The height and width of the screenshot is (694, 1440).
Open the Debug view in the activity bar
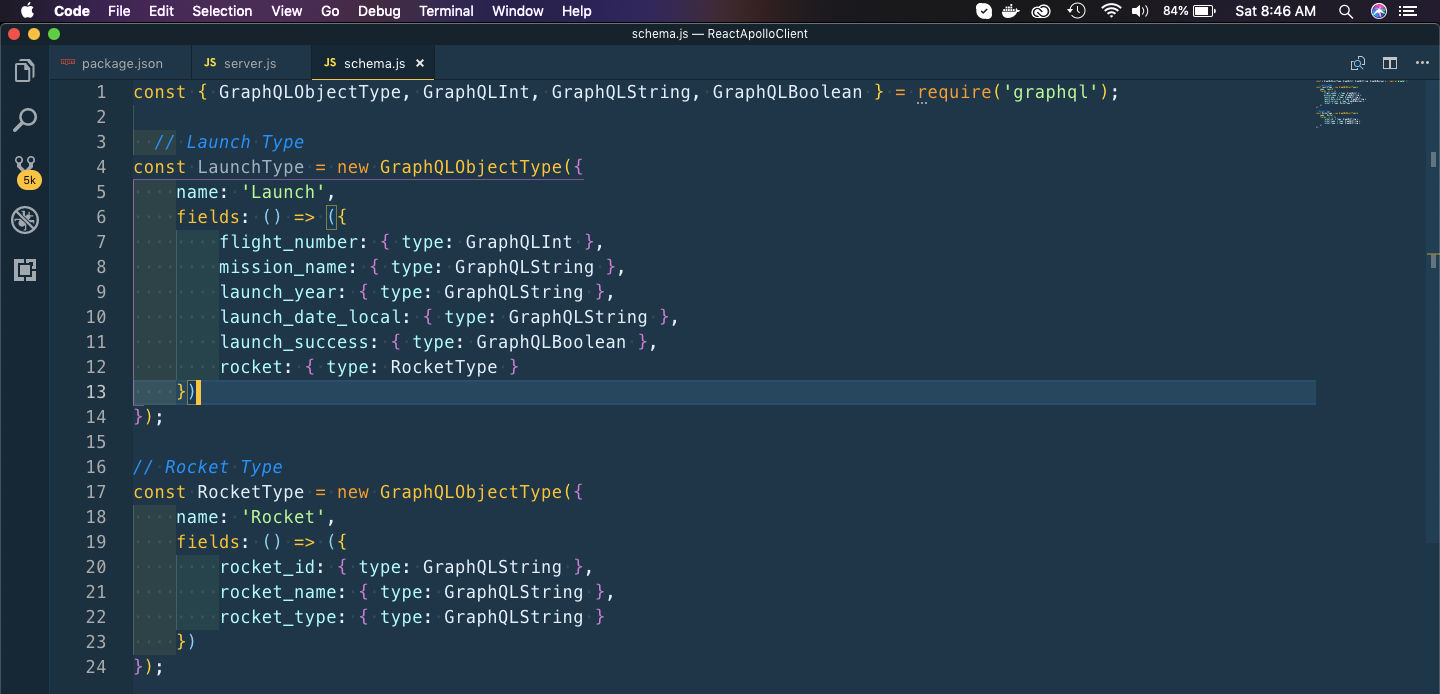click(25, 220)
